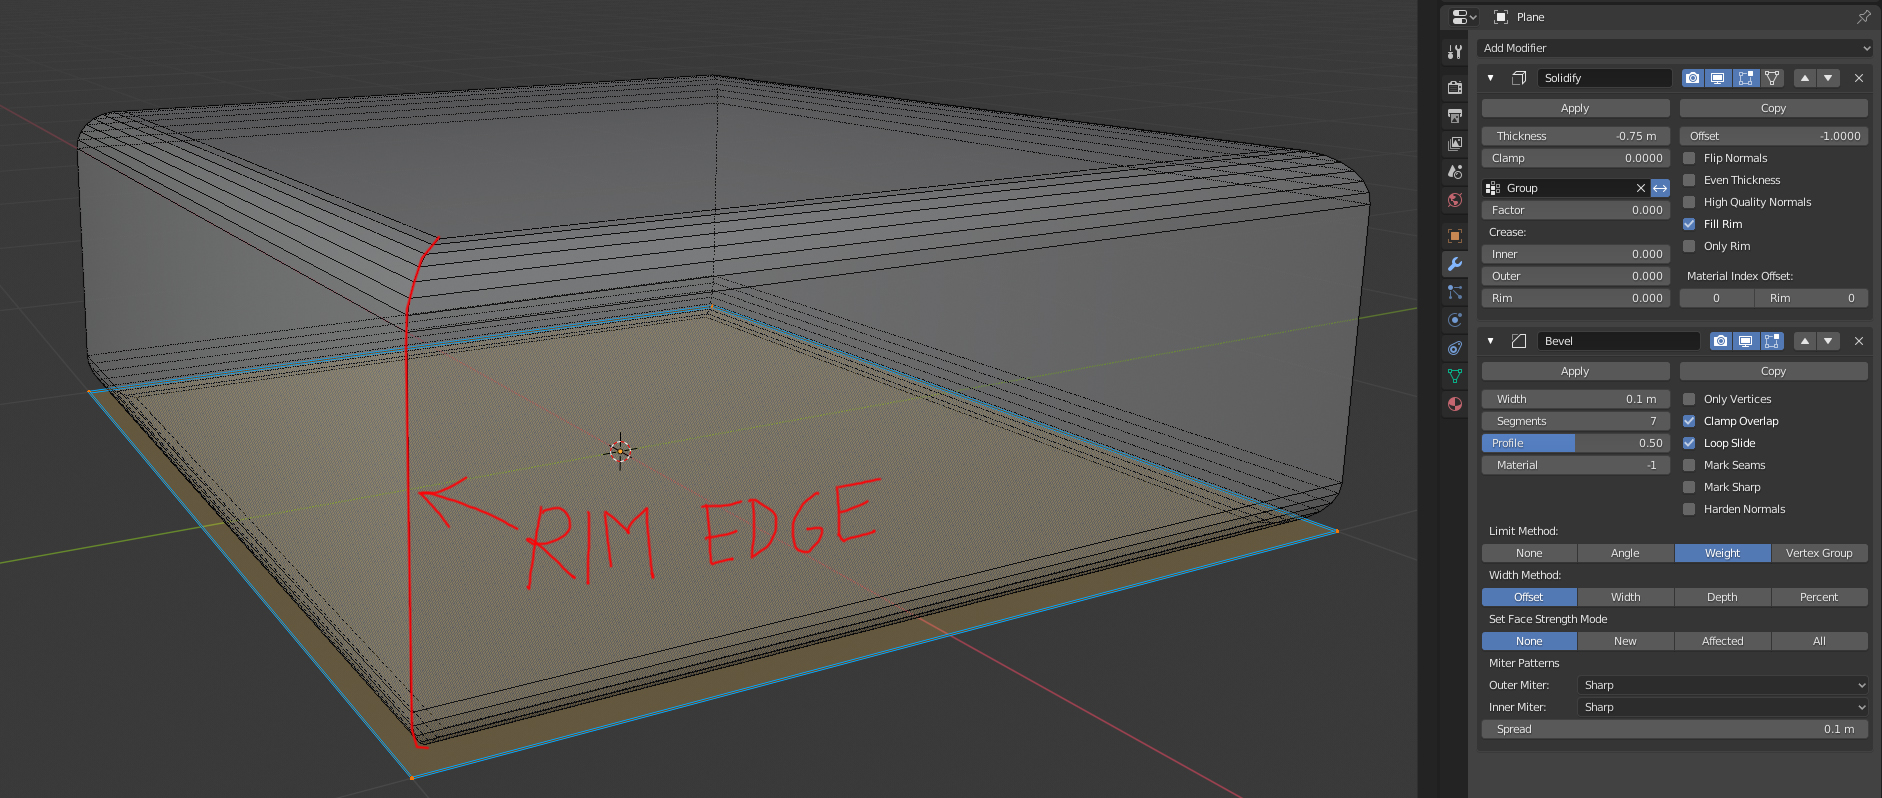Toggle Solidify render visibility camera icon
Image resolution: width=1882 pixels, height=798 pixels.
click(x=1692, y=78)
